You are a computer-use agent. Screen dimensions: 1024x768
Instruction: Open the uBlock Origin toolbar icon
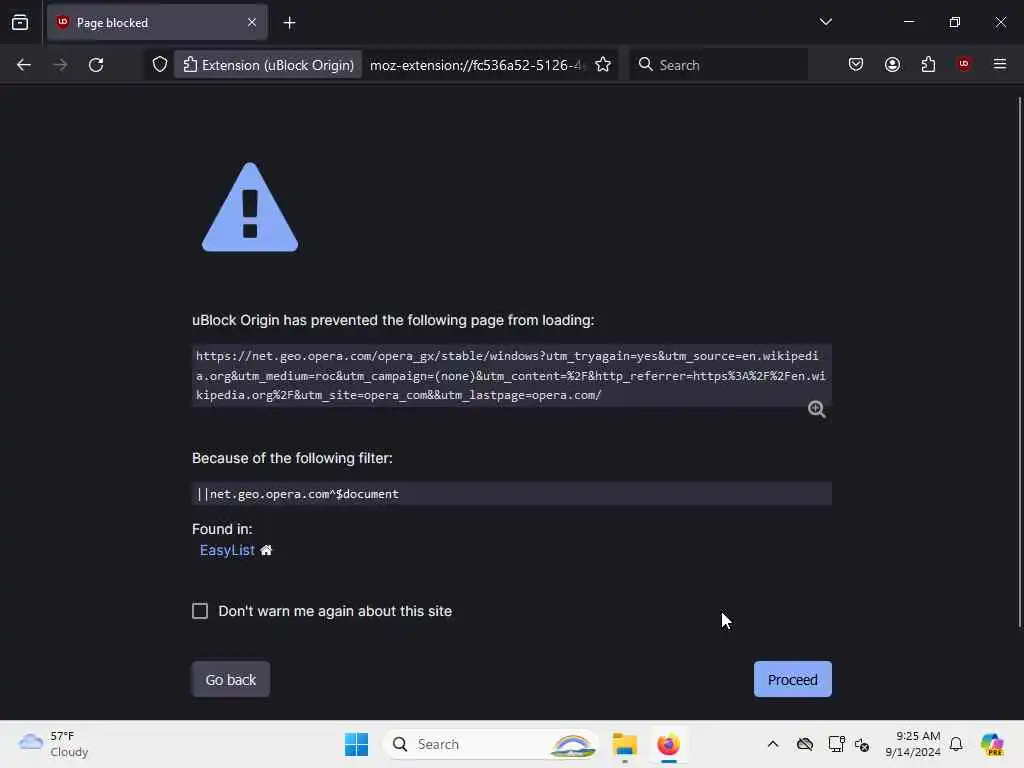click(964, 63)
